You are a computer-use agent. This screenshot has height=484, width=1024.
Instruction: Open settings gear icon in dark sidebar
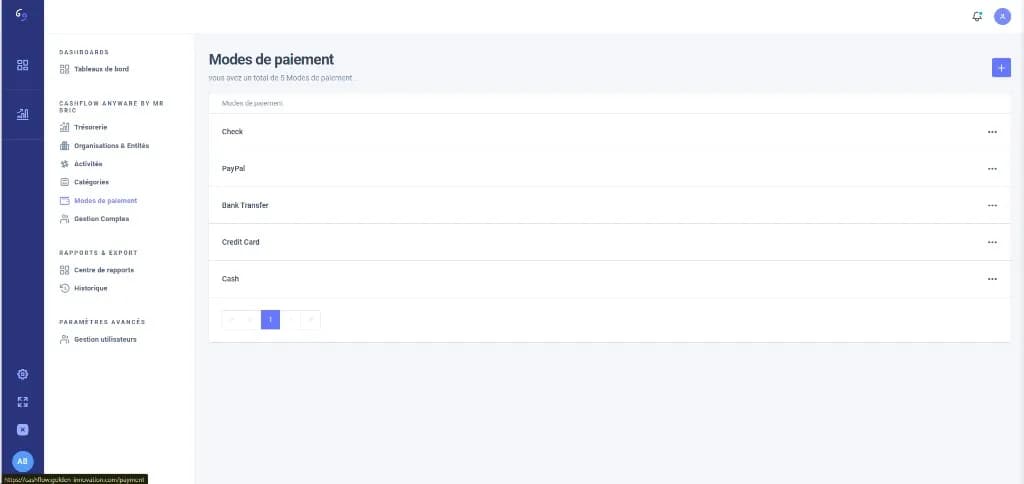[x=22, y=374]
